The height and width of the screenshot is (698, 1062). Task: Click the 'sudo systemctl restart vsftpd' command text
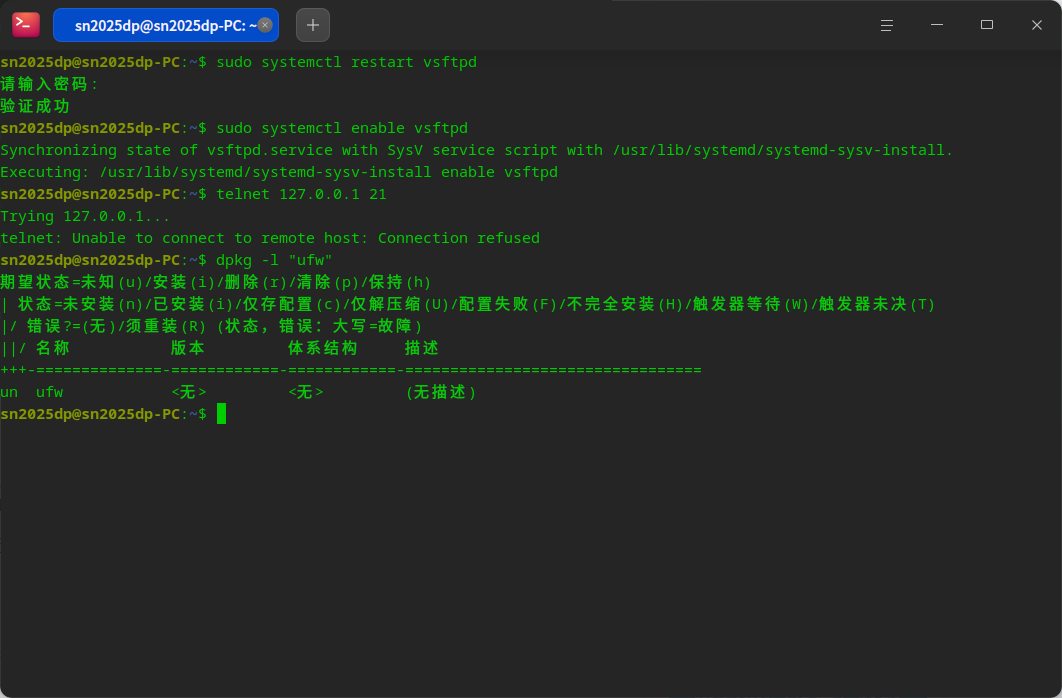(346, 62)
